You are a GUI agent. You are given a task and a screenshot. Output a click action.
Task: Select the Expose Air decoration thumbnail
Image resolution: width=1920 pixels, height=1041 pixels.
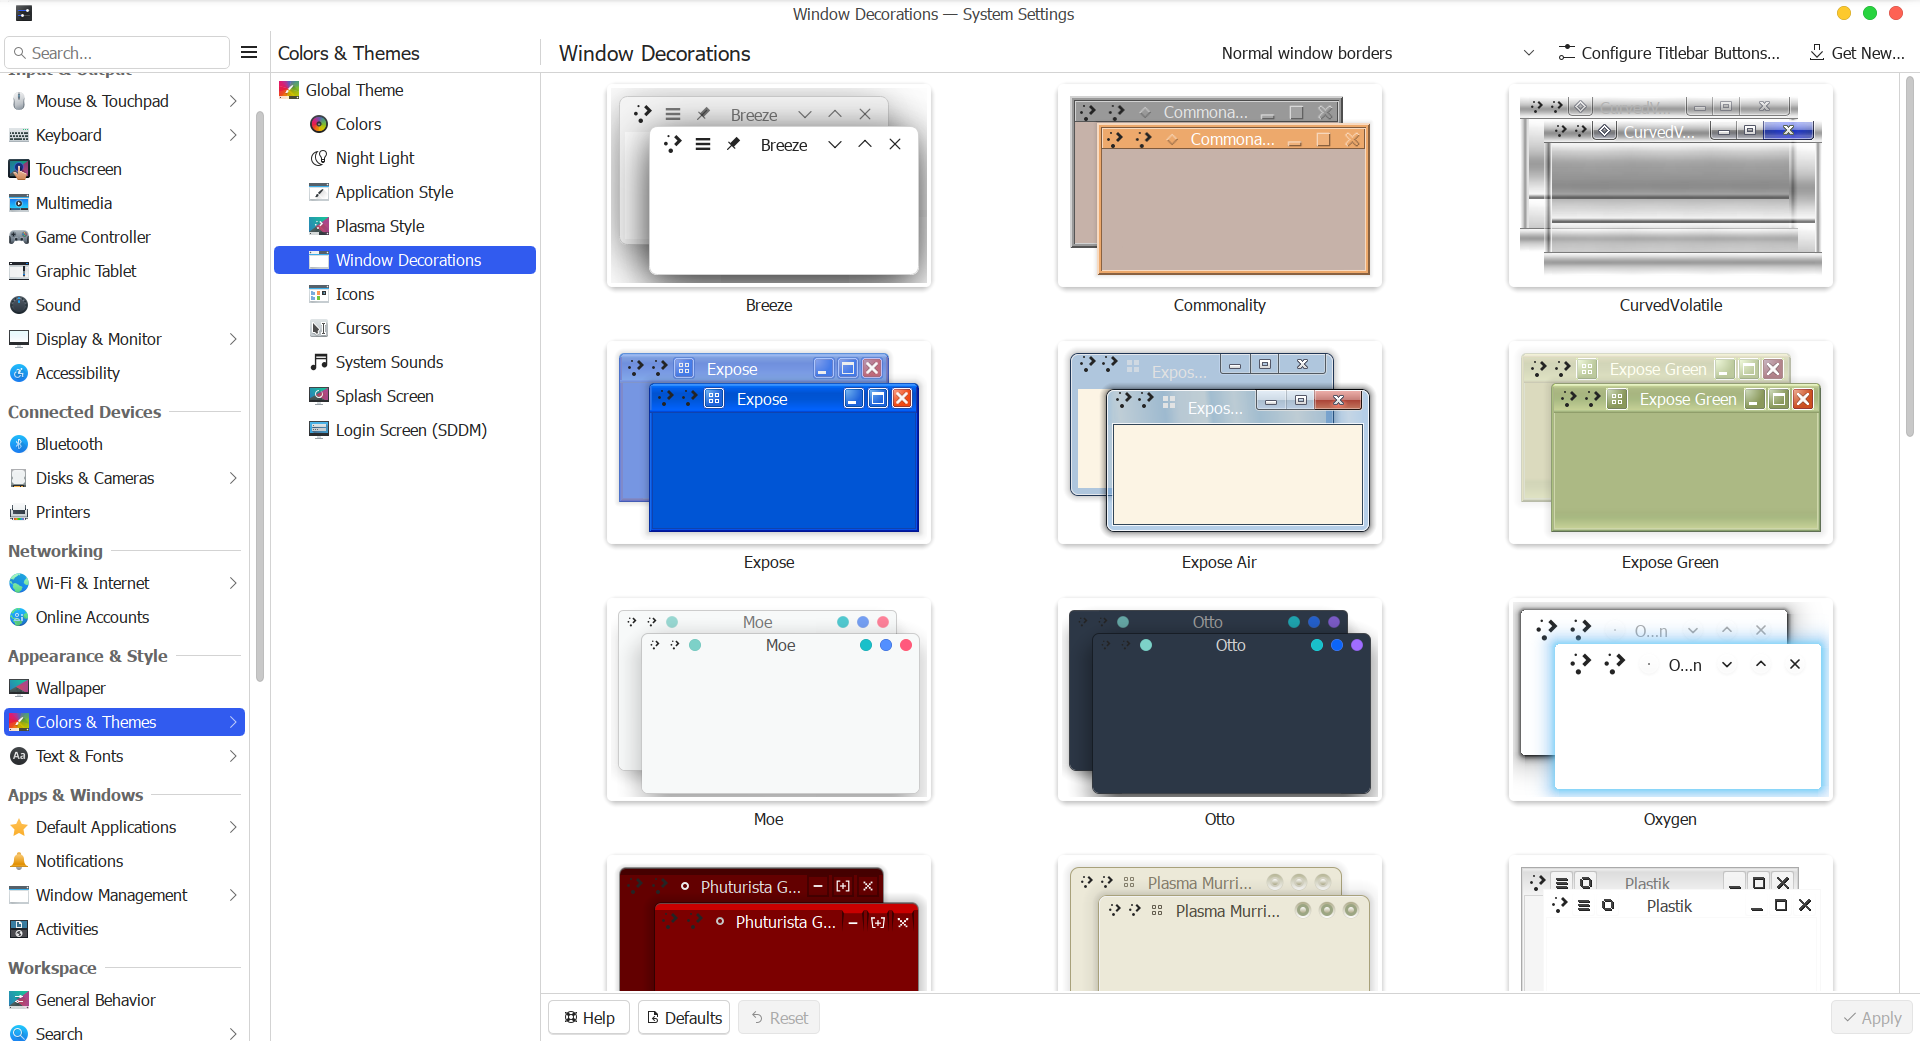1220,444
